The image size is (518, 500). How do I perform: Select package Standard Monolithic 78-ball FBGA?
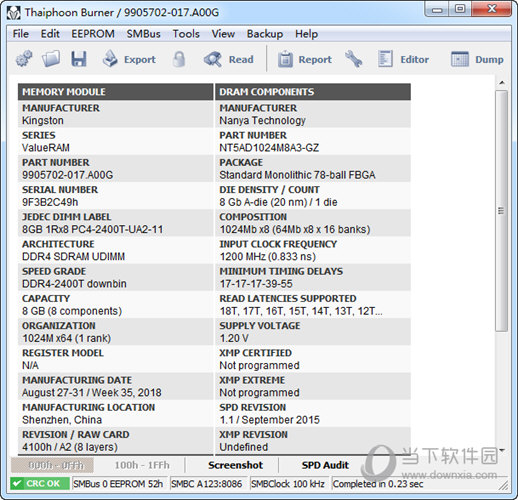297,175
